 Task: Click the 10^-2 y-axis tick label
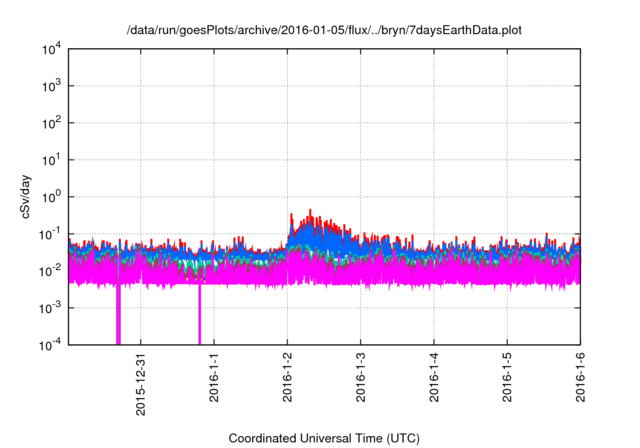50,271
